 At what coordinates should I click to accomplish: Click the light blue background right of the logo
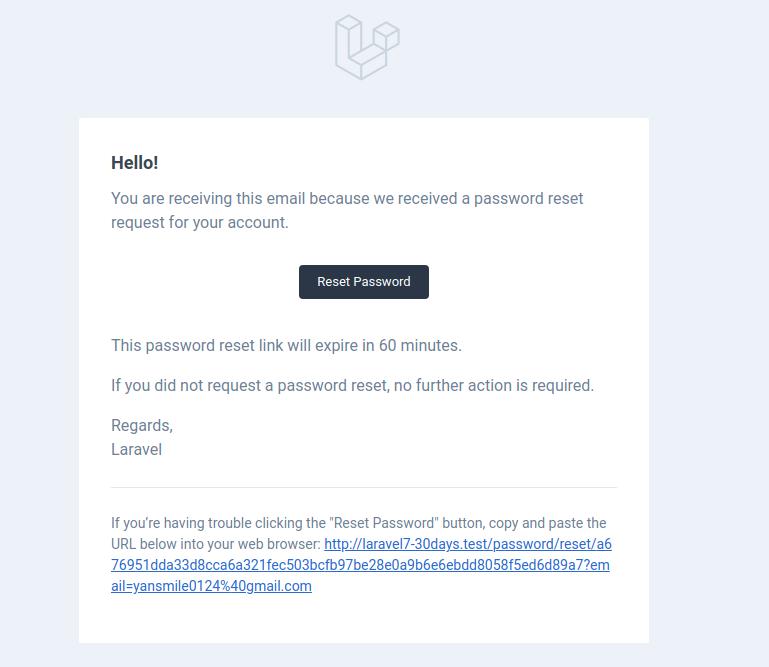pyautogui.click(x=564, y=49)
